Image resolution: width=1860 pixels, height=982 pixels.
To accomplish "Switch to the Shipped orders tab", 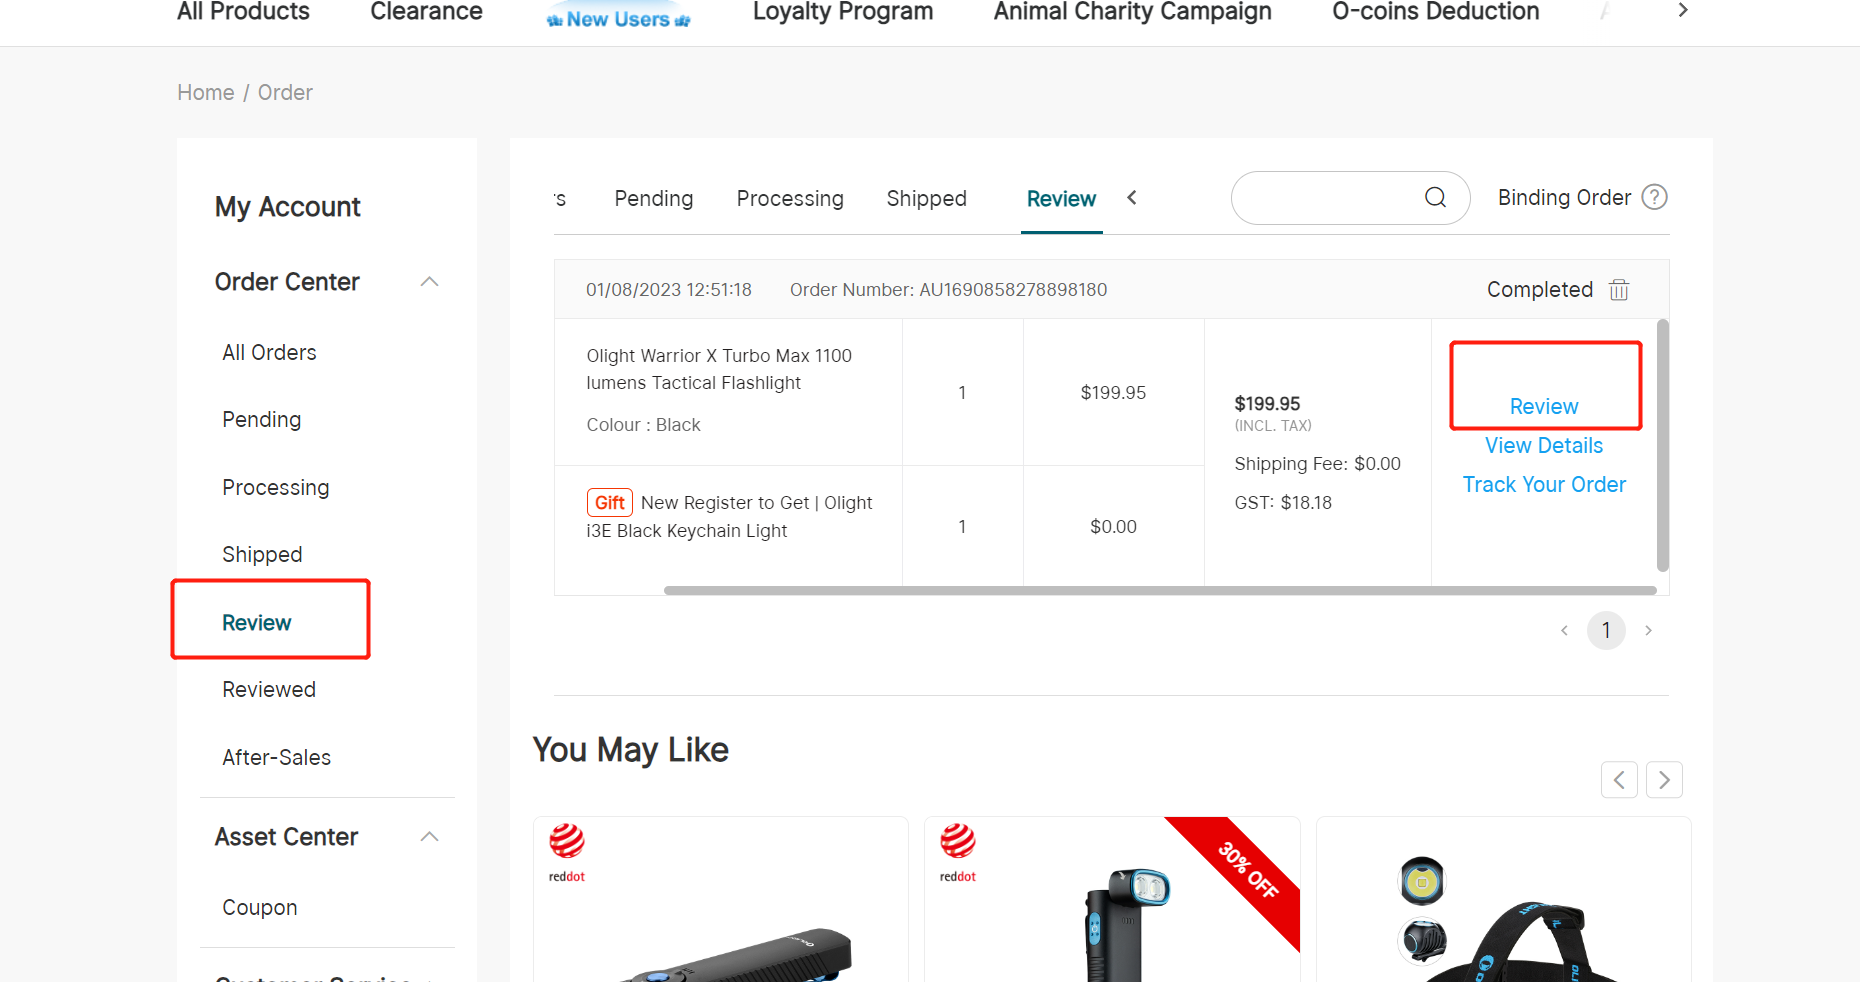I will pos(926,199).
